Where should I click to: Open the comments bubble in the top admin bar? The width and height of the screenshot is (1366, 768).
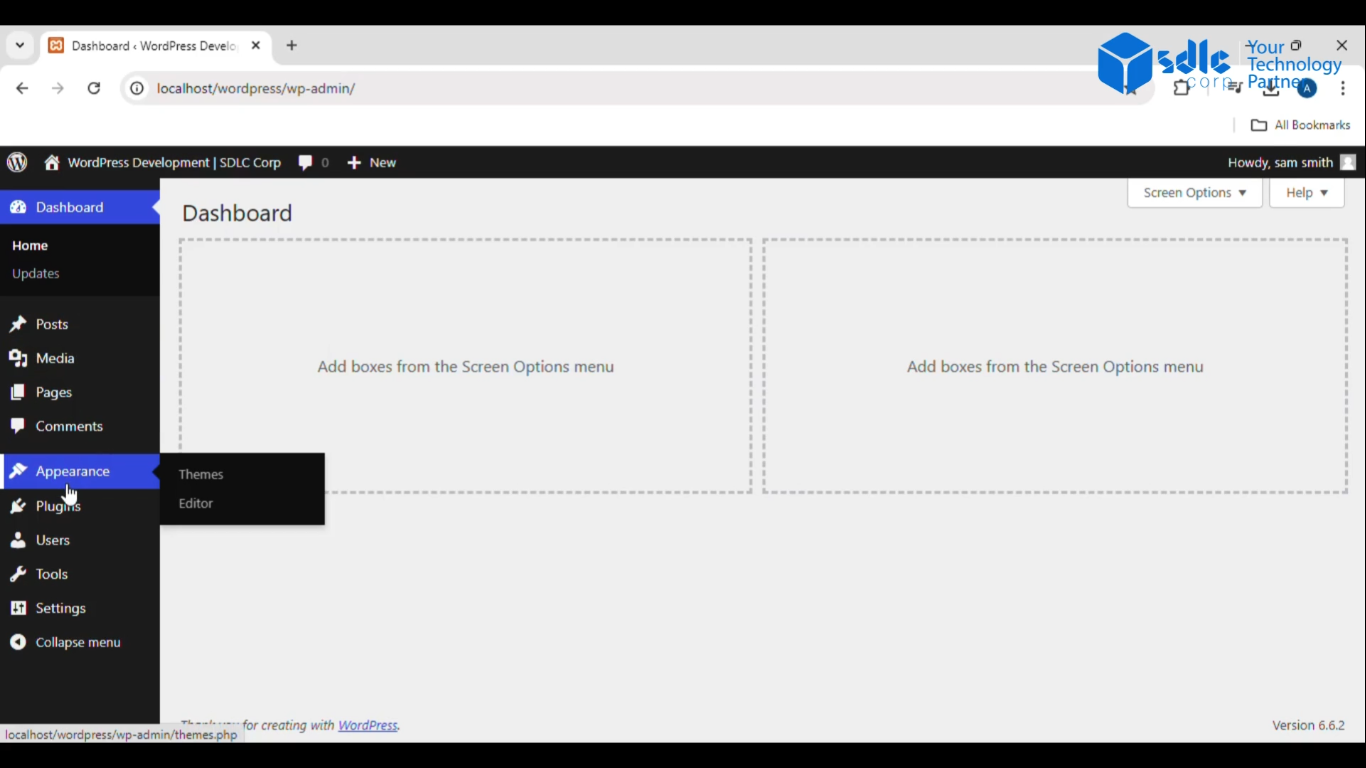click(313, 162)
